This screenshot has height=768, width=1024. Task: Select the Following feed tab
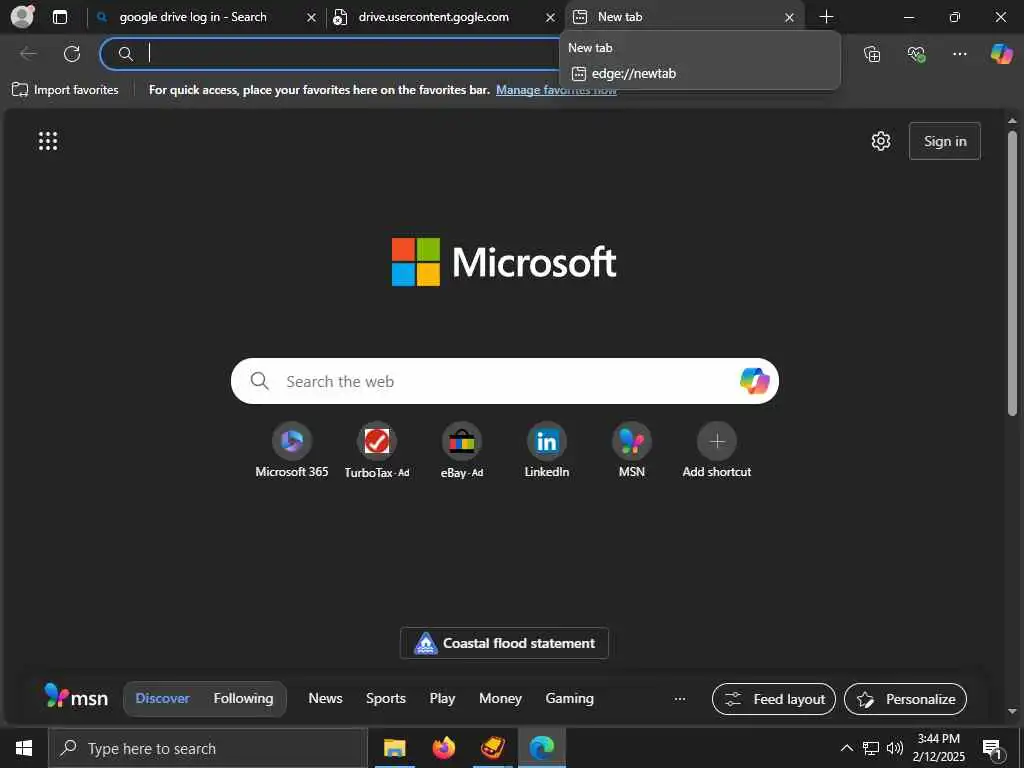[x=243, y=698]
